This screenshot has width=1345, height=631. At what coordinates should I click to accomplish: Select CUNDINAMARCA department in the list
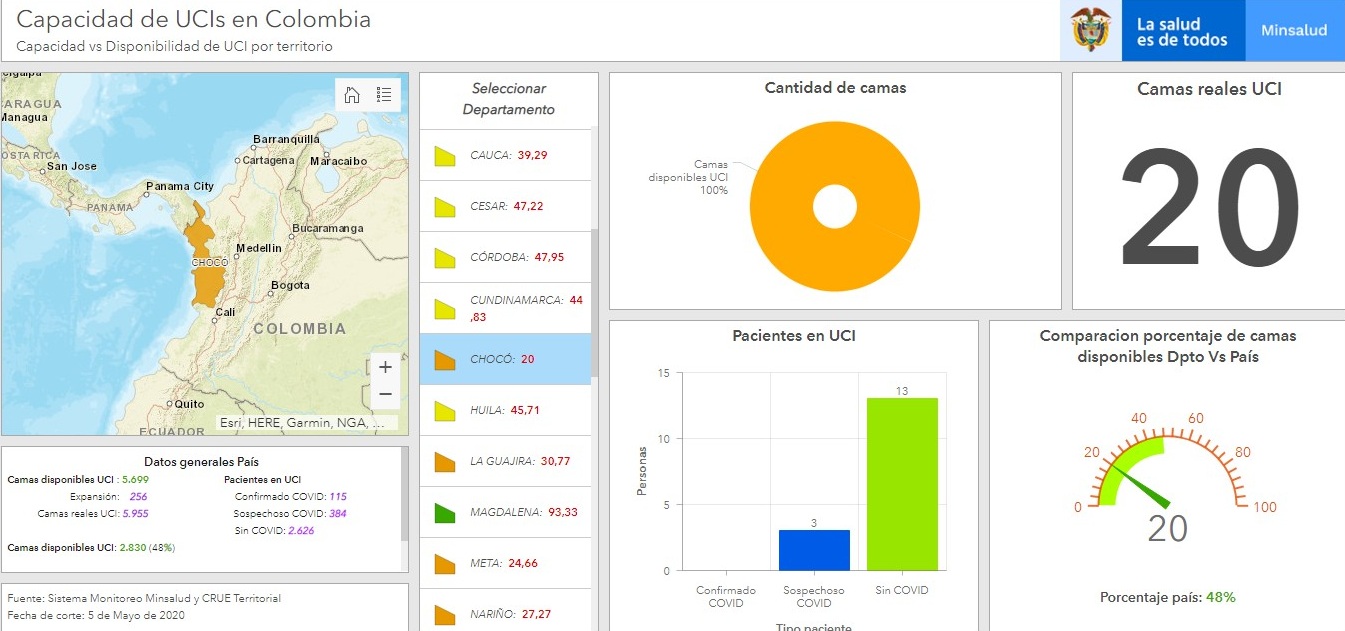(x=505, y=308)
